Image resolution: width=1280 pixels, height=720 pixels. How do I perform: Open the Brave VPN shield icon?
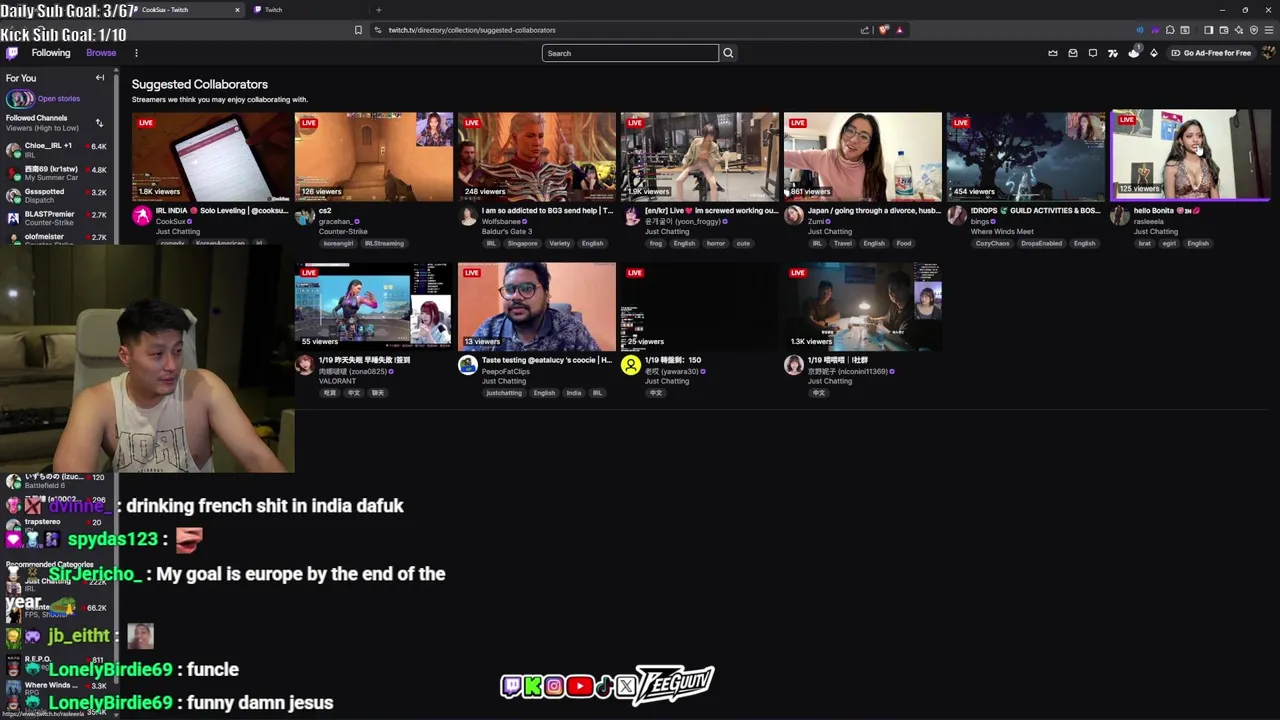1254,30
